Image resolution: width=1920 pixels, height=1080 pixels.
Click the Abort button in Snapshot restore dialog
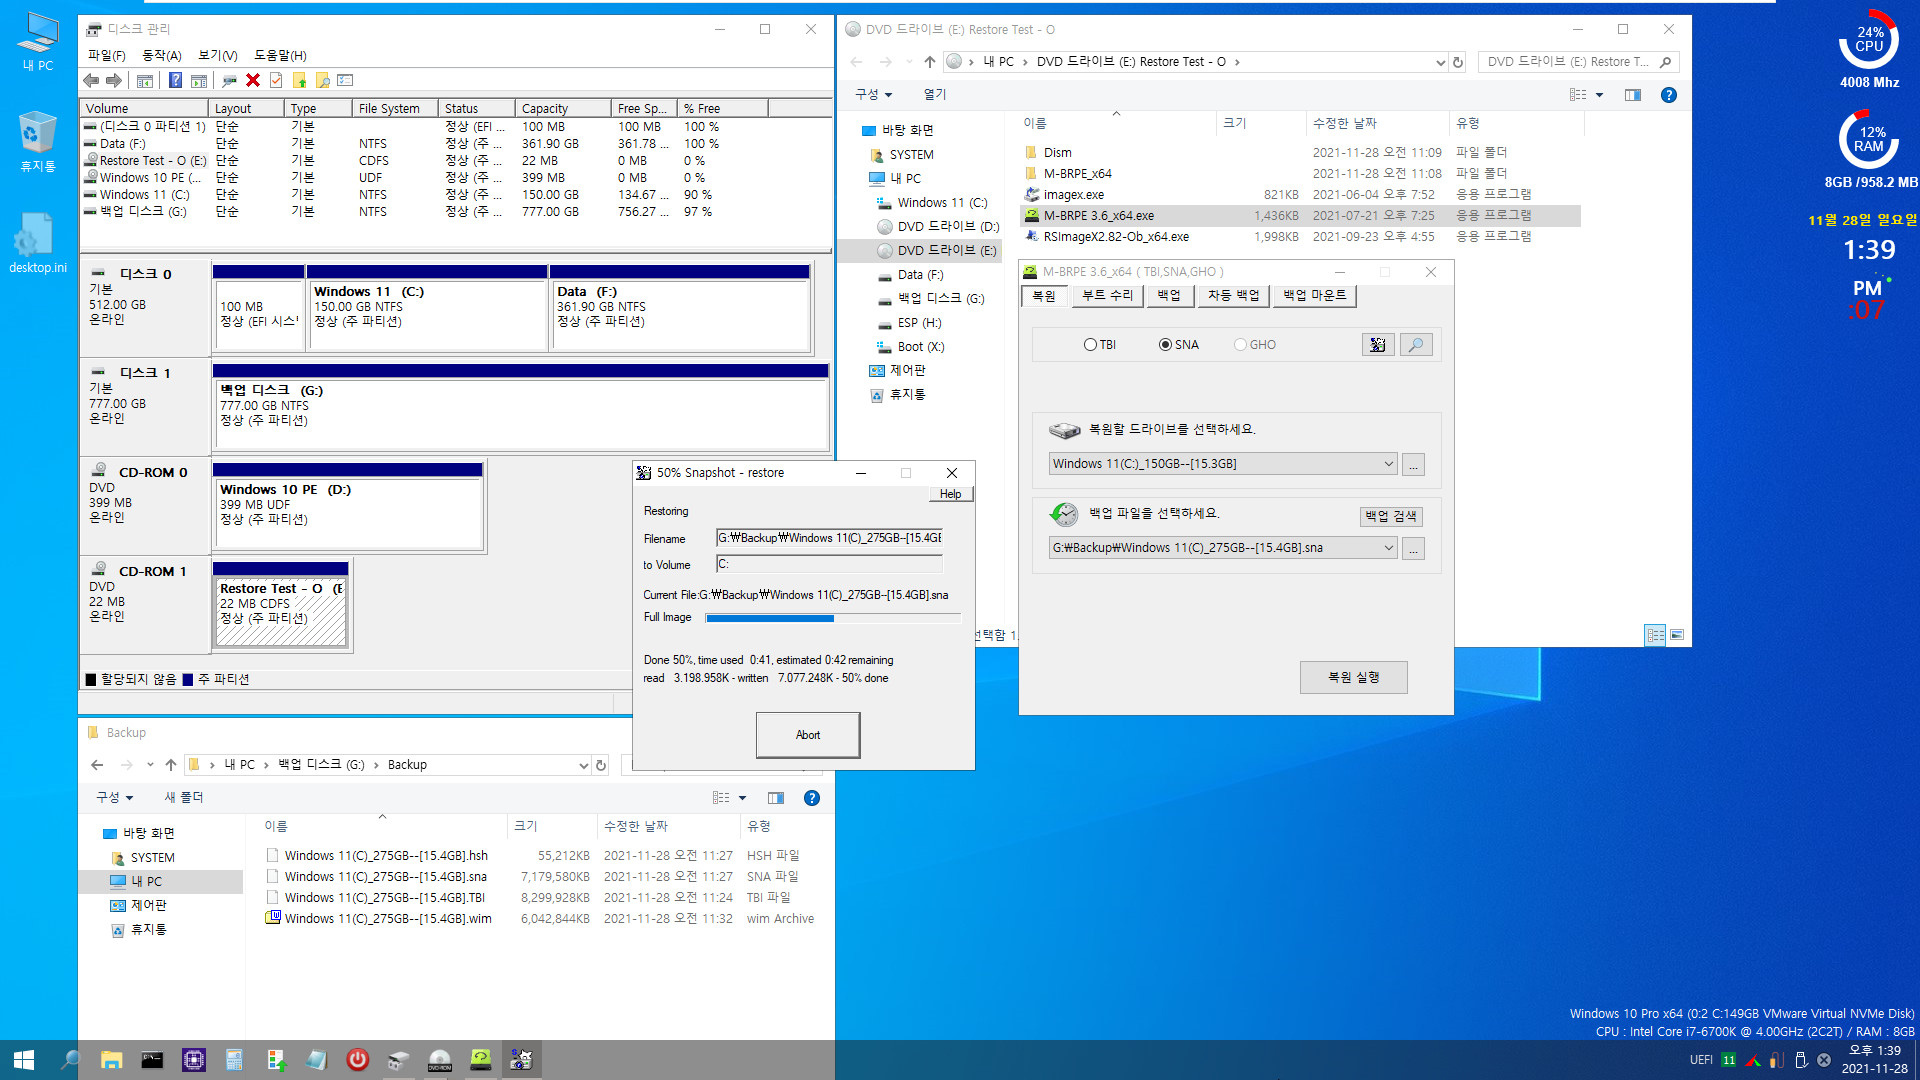[x=808, y=735]
